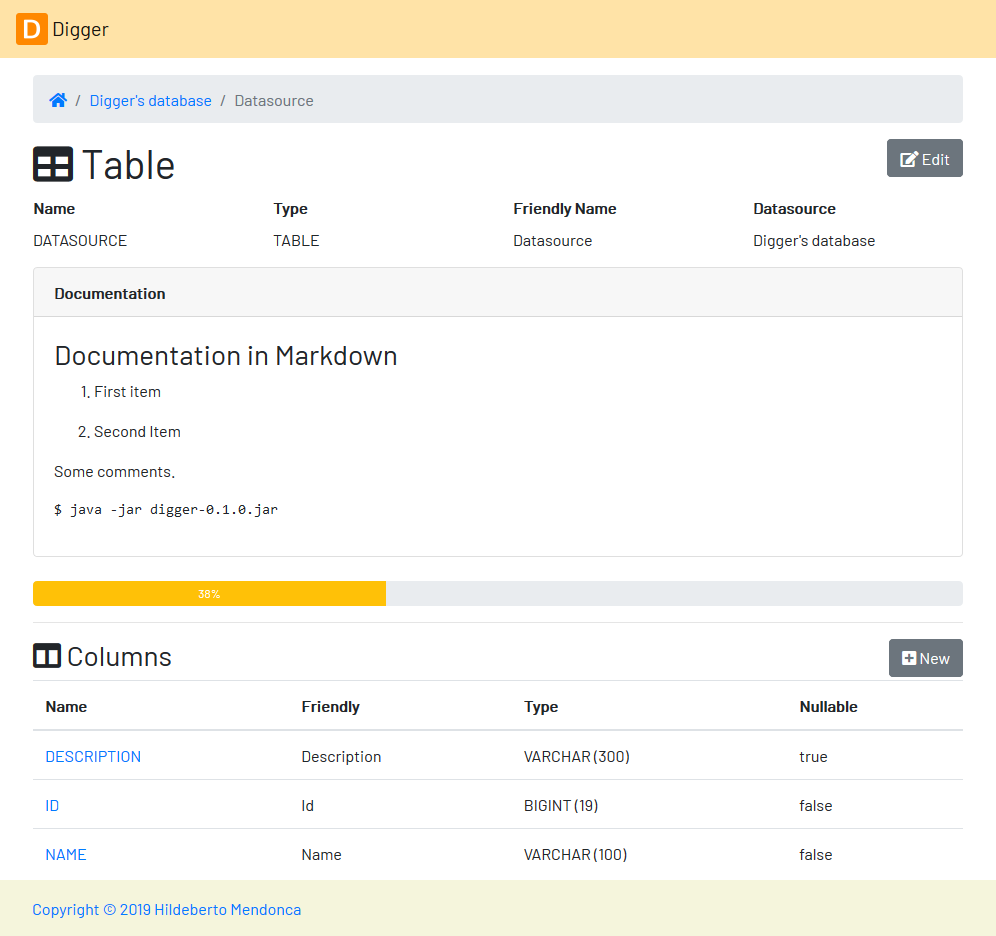Click the Documentation panel header
Image resolution: width=996 pixels, height=936 pixels.
[x=498, y=293]
